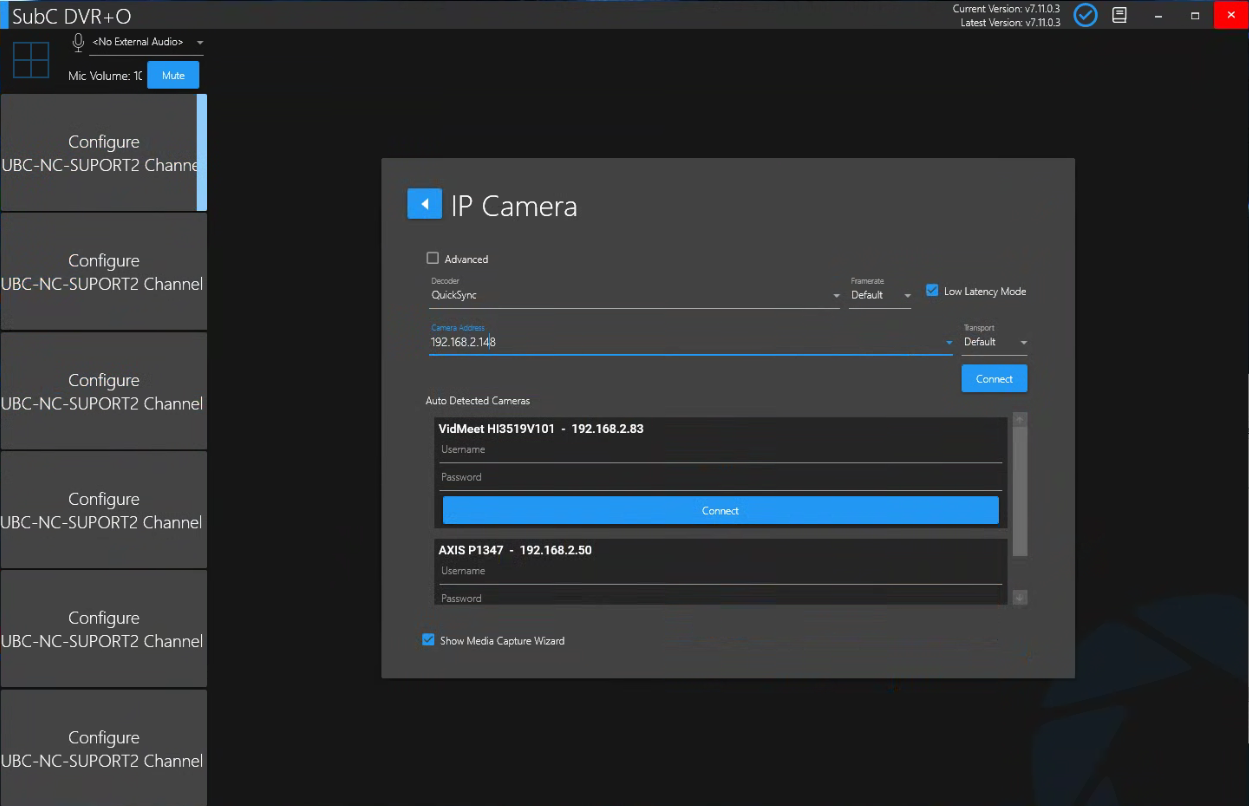This screenshot has width=1249, height=806.
Task: Click the microphone icon
Action: 78,42
